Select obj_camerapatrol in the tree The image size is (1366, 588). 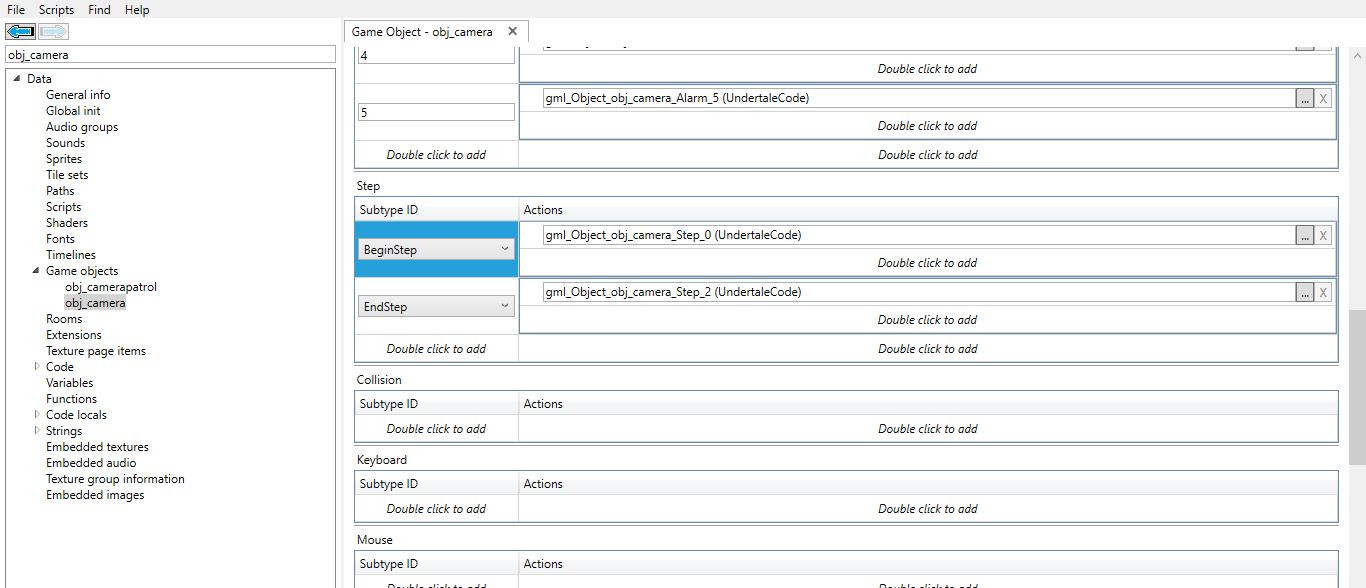pos(110,287)
